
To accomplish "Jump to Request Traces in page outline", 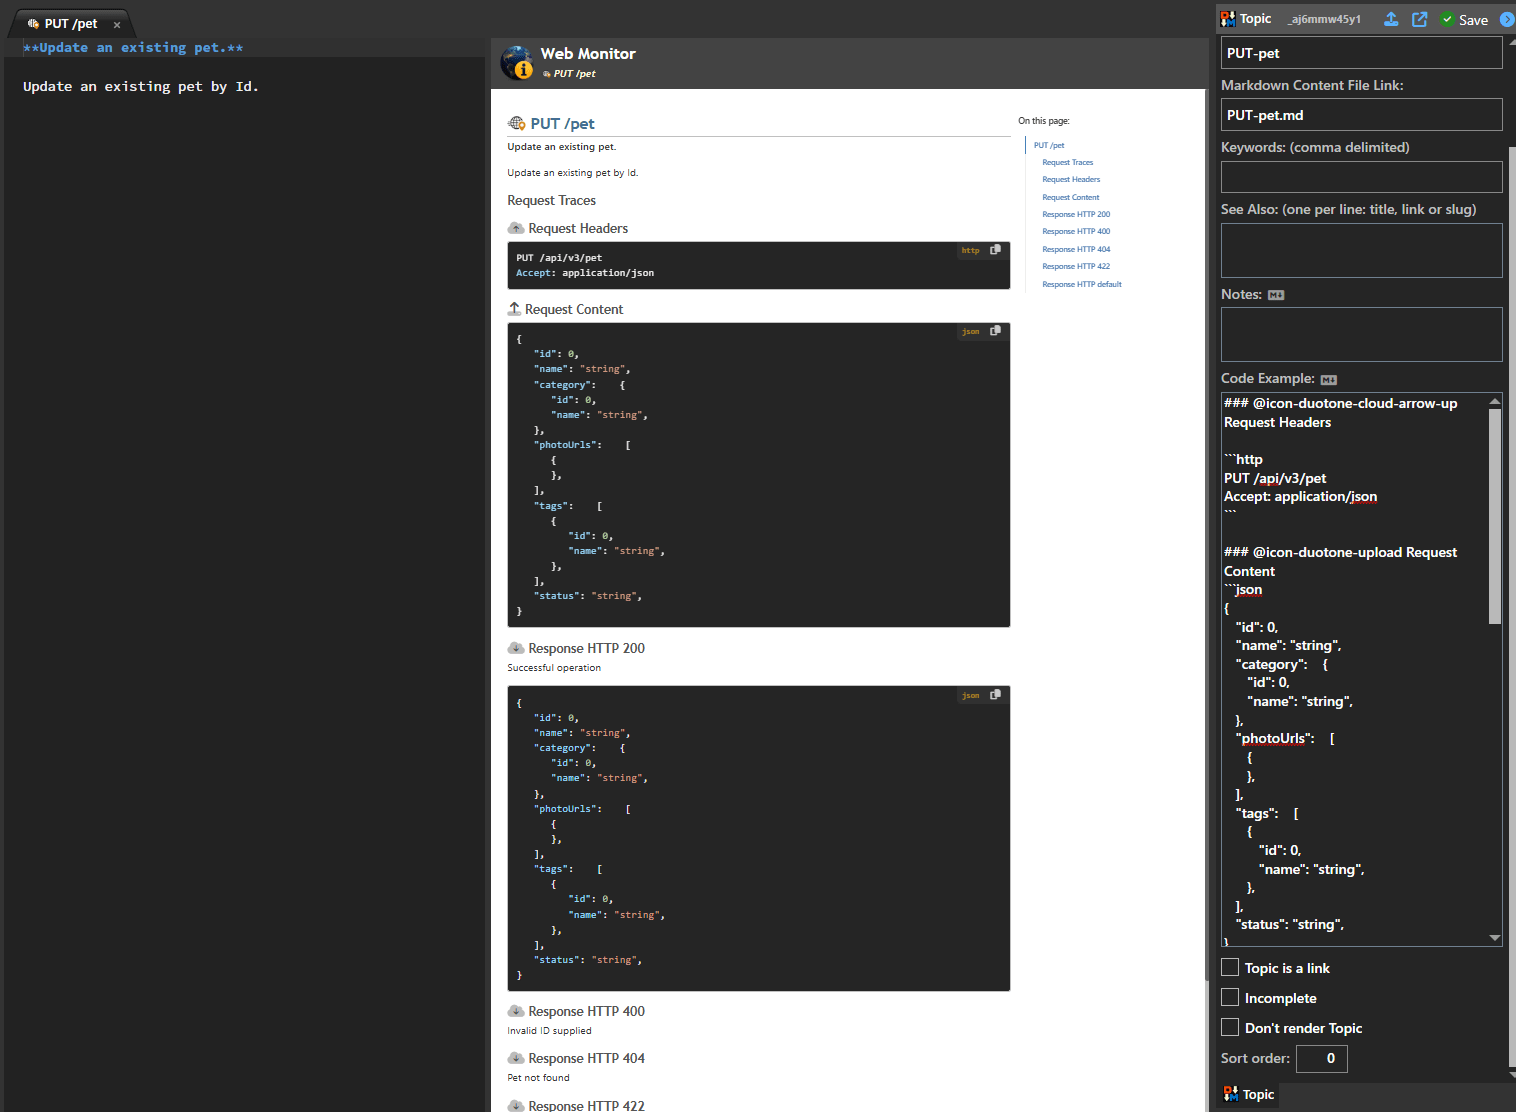I will [1067, 162].
